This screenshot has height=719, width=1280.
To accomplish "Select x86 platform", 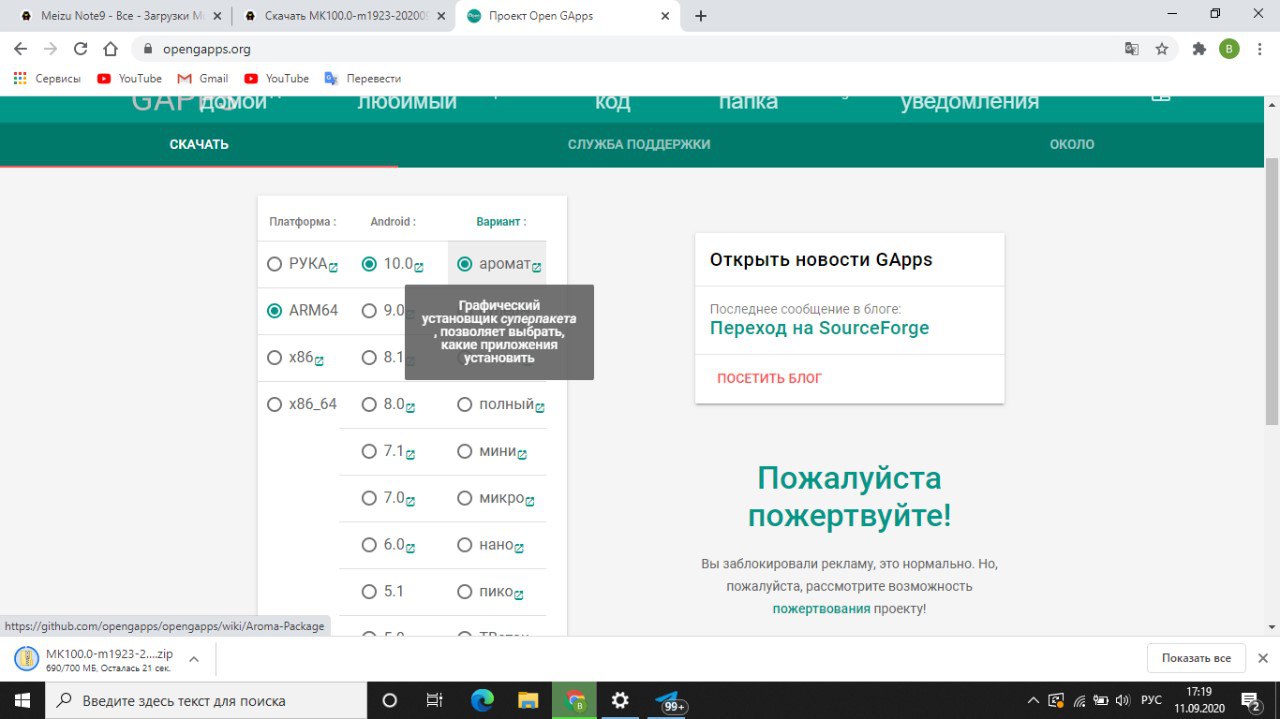I will tap(275, 357).
